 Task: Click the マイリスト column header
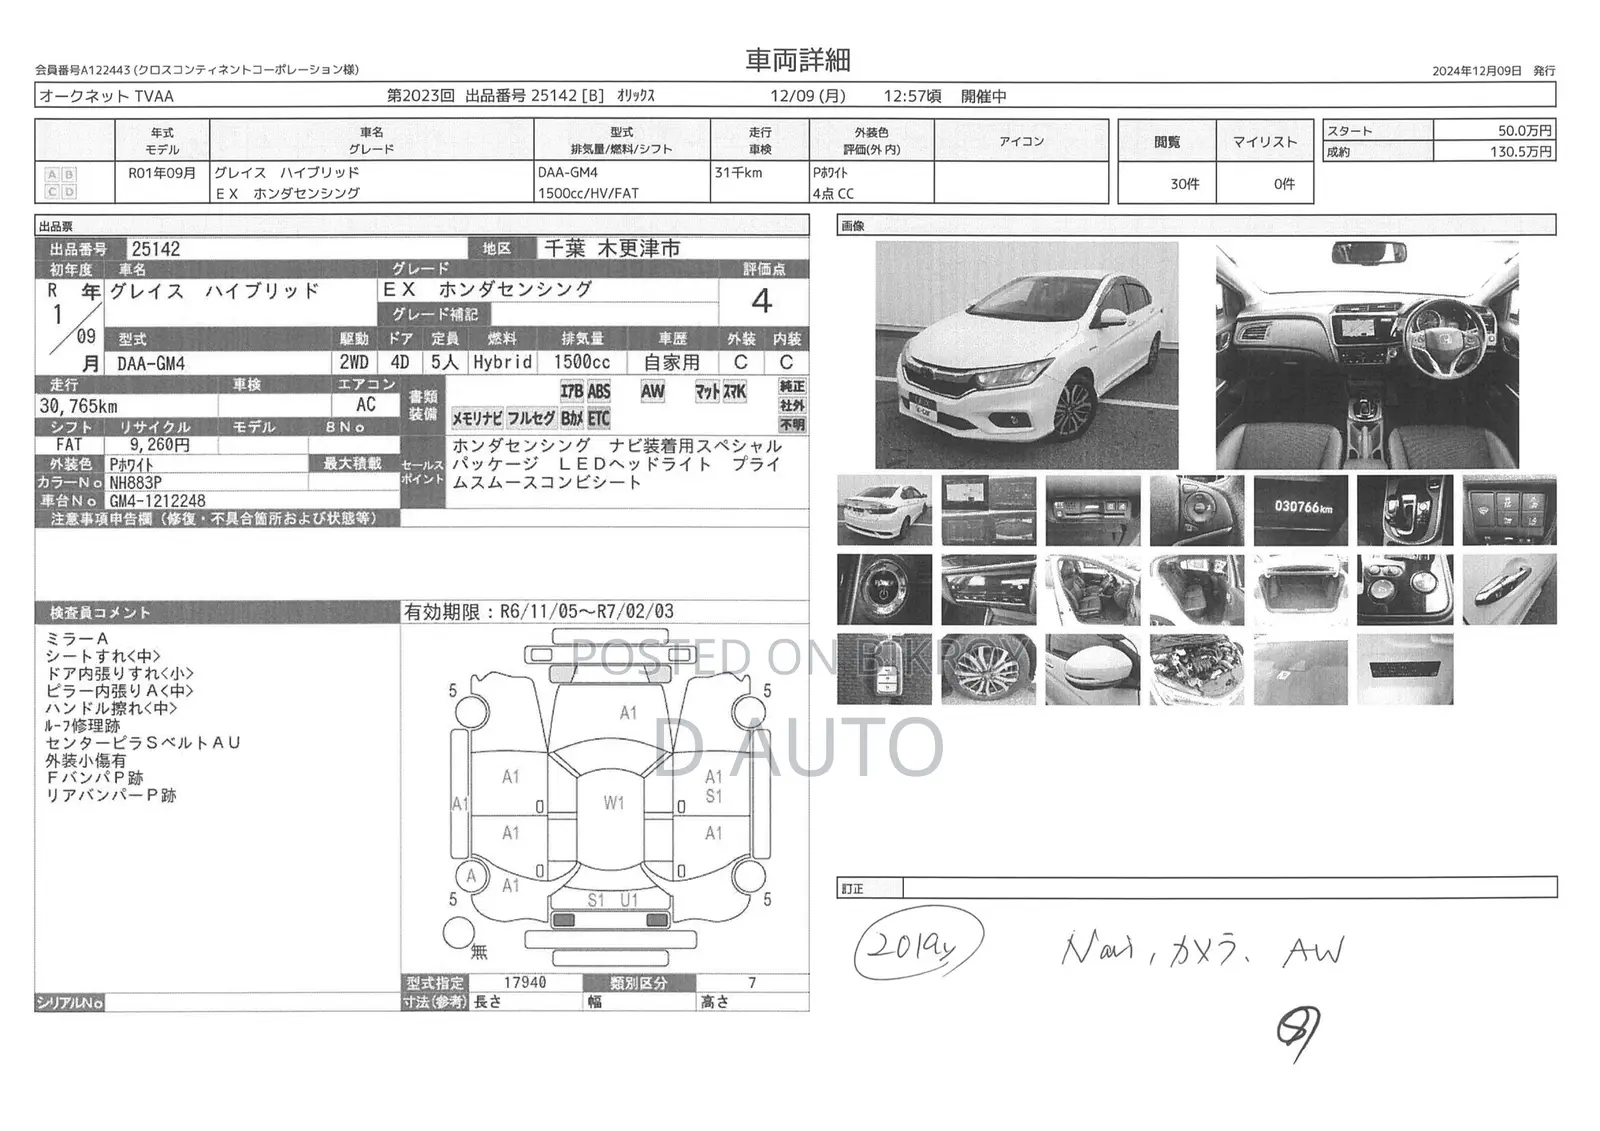tap(1265, 142)
